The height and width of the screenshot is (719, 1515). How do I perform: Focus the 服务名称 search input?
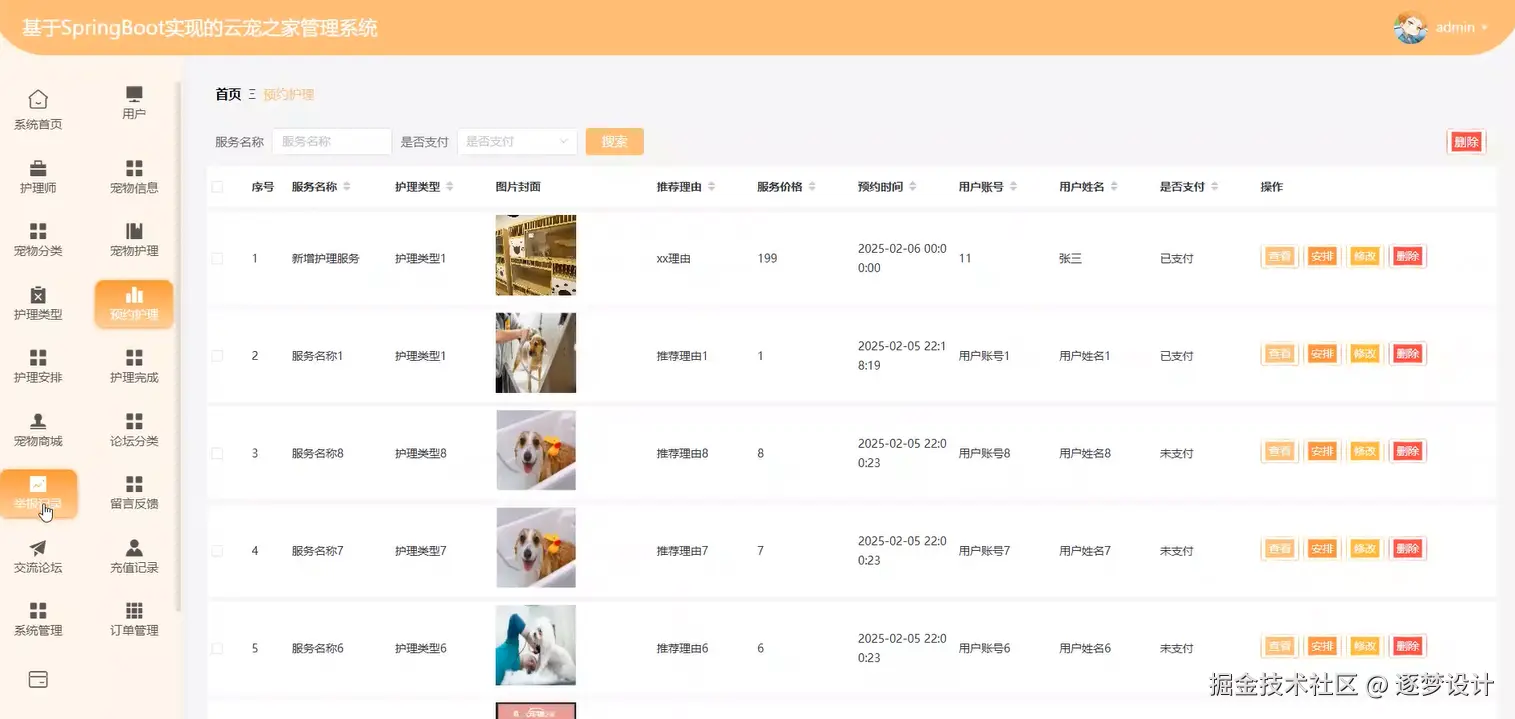332,142
